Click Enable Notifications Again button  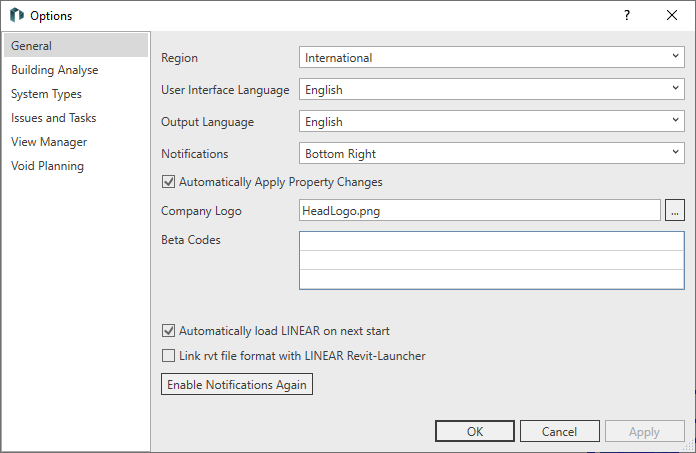[x=237, y=384]
